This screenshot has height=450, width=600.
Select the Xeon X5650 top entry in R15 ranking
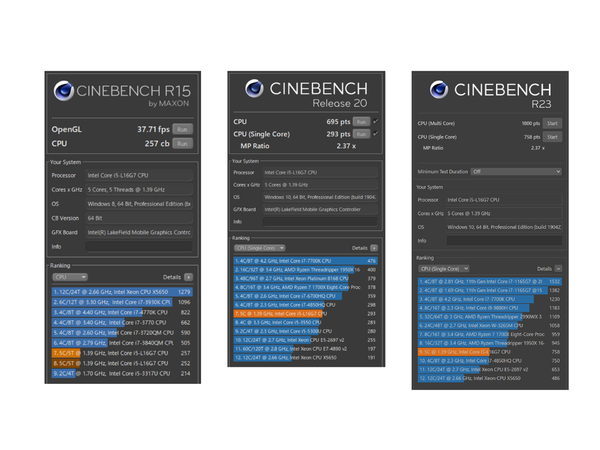pyautogui.click(x=122, y=292)
